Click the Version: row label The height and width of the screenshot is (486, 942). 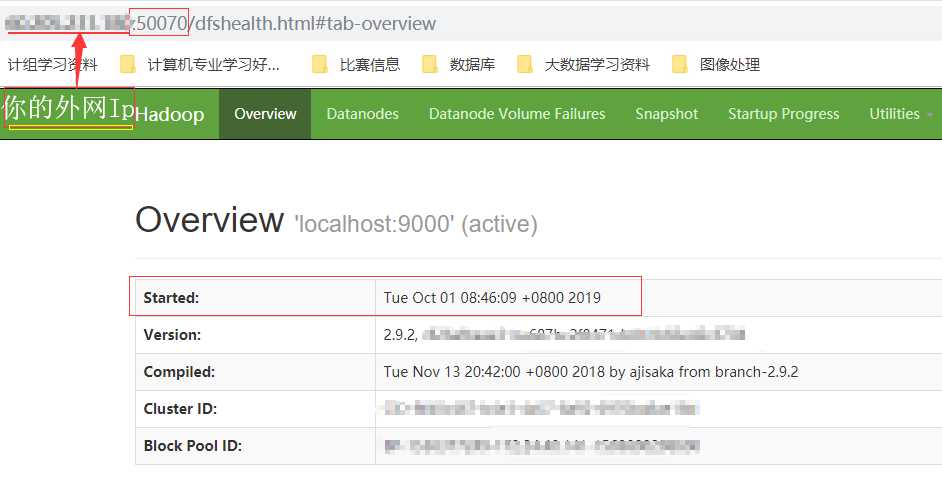[x=172, y=335]
